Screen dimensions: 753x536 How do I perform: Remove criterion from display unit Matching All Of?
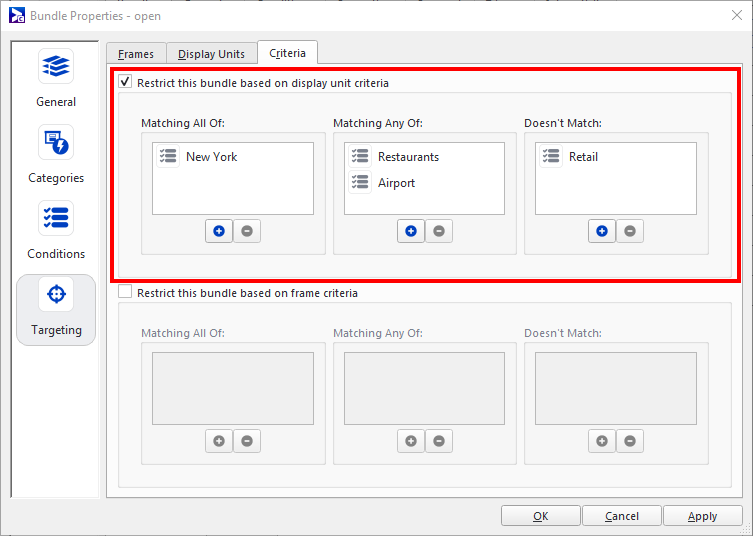[x=246, y=231]
